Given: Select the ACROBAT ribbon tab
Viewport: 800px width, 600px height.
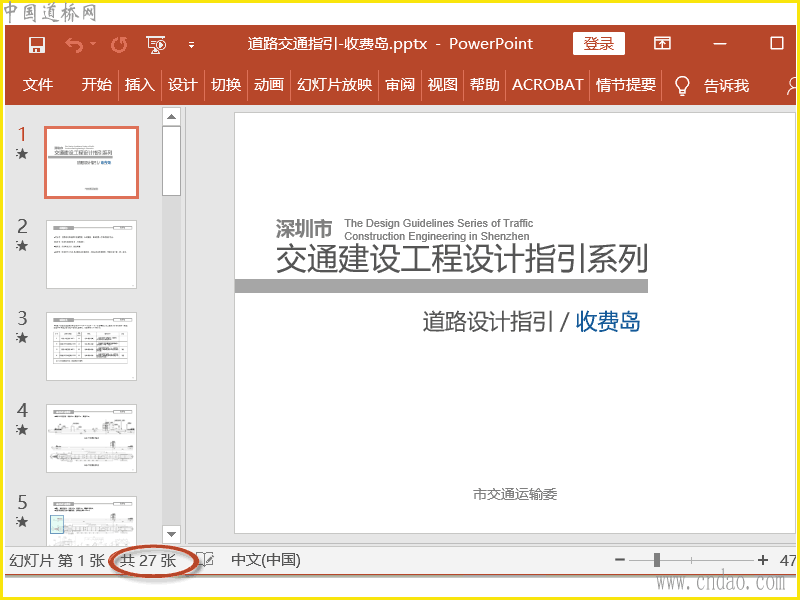Looking at the screenshot, I should [547, 84].
